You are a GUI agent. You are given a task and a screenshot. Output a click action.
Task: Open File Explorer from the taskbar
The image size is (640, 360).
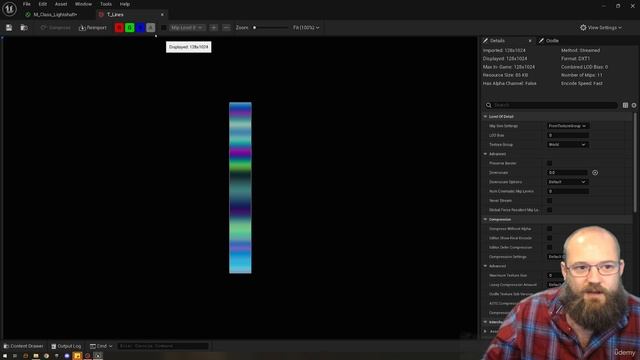point(36,356)
